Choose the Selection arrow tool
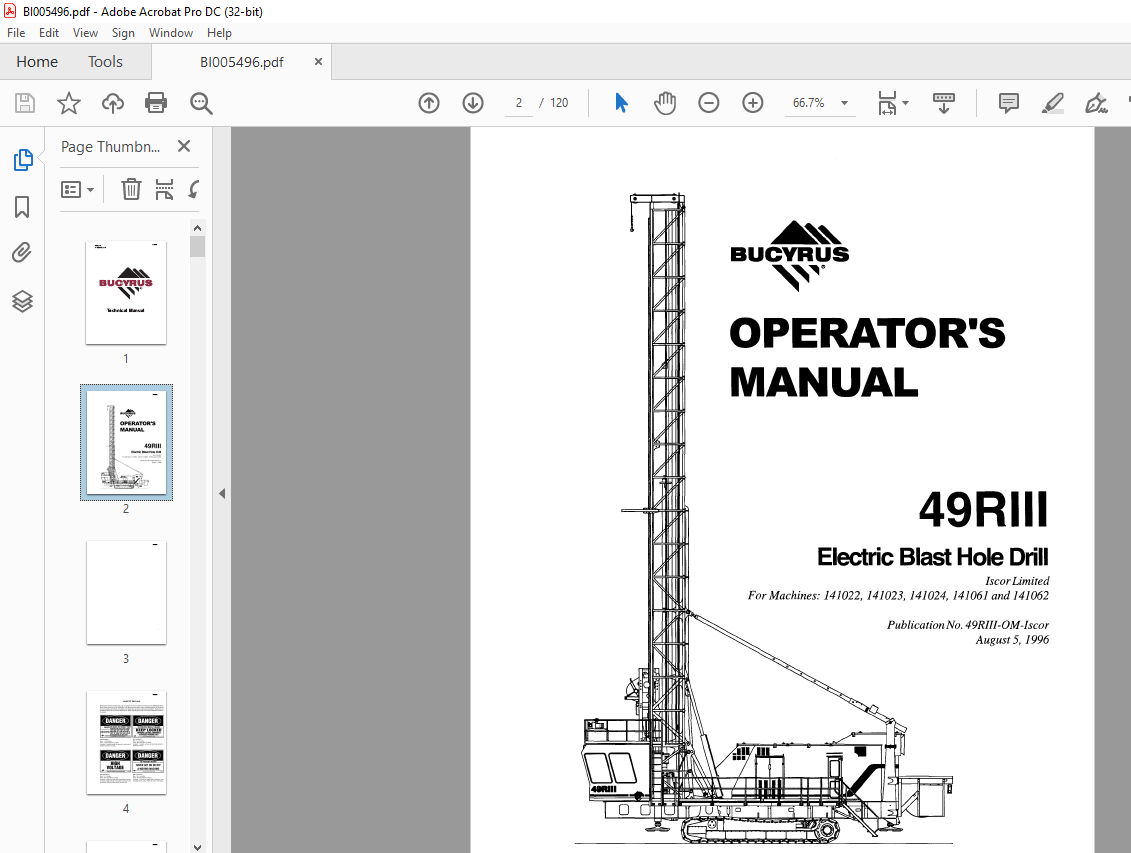The image size is (1131, 853). (621, 103)
